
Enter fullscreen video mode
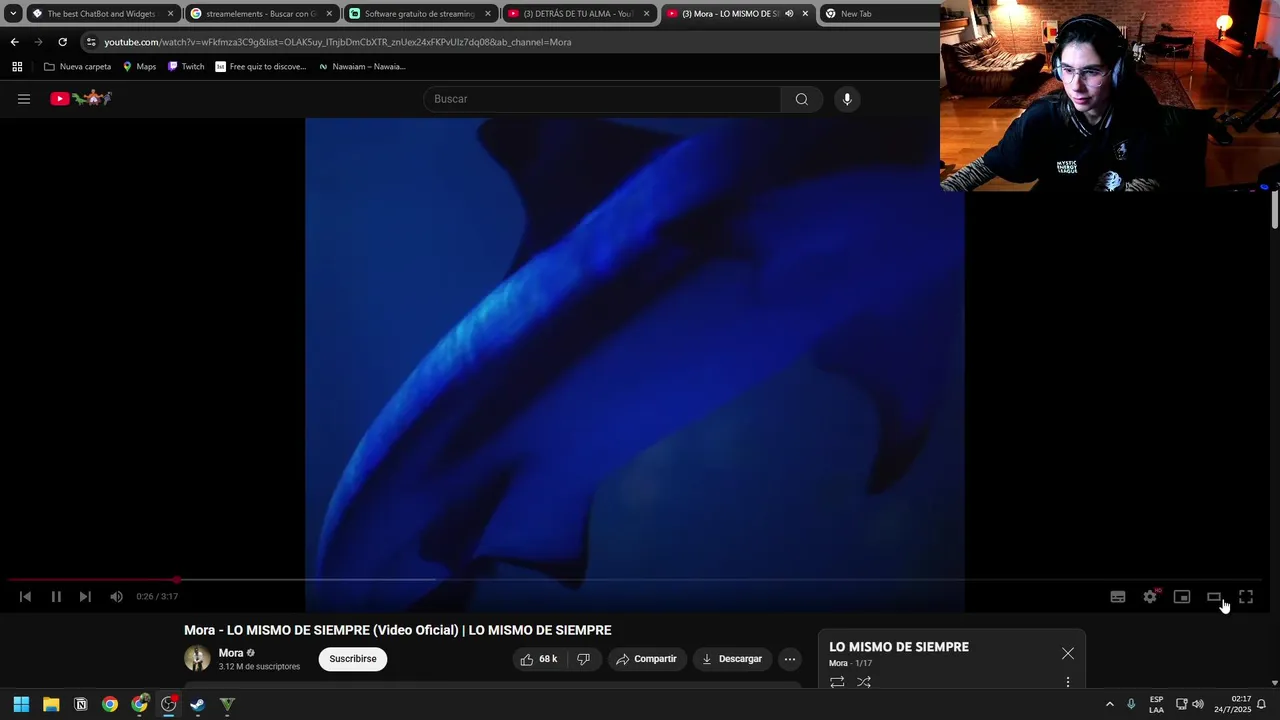click(1246, 597)
